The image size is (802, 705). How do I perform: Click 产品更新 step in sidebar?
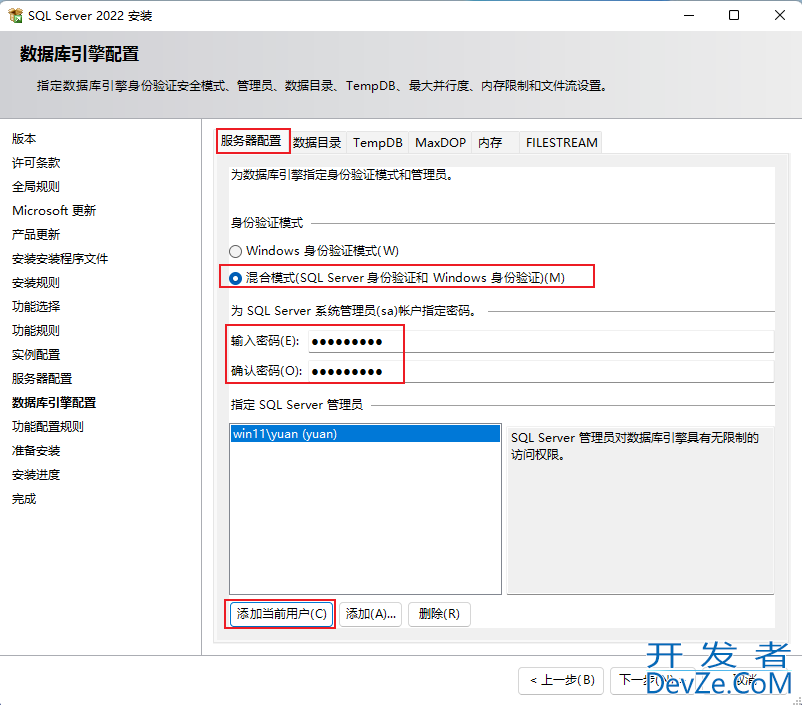(x=36, y=235)
